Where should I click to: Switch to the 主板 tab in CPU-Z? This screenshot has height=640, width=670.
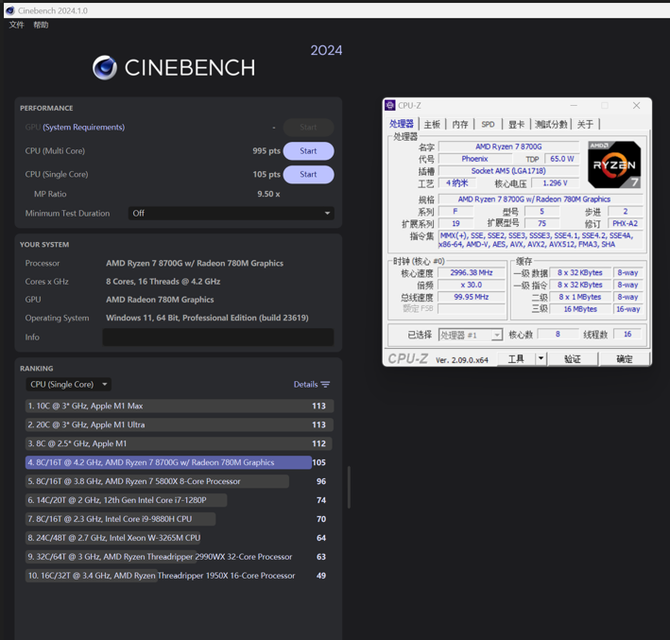(432, 124)
